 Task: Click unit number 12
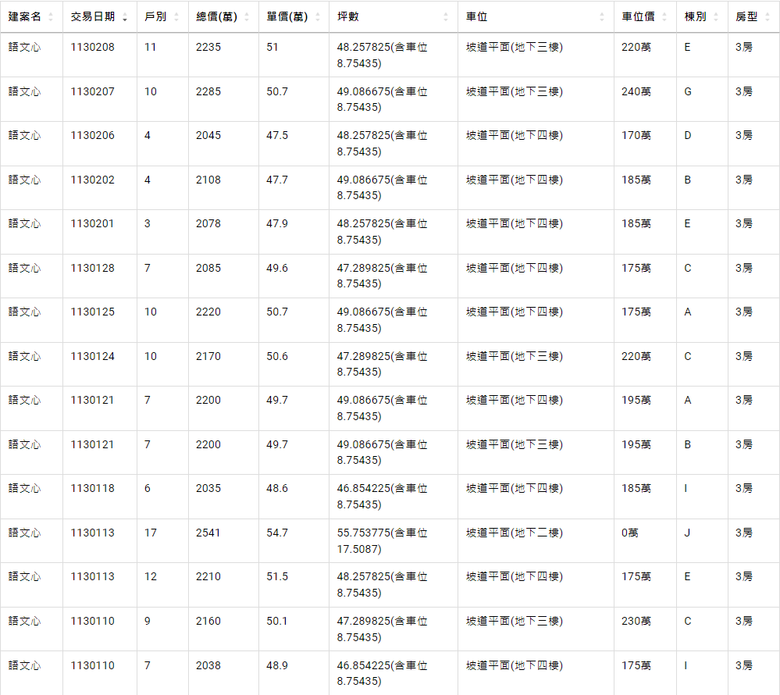(151, 577)
